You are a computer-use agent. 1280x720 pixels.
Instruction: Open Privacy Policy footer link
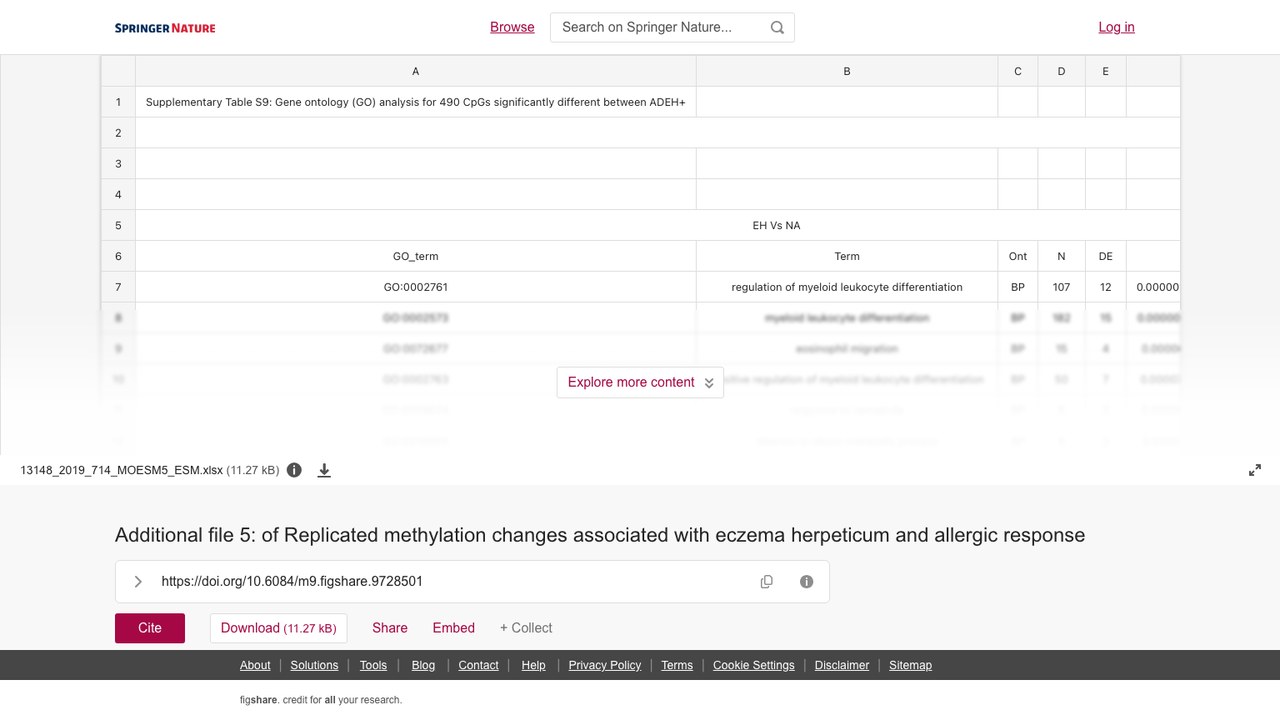point(605,665)
